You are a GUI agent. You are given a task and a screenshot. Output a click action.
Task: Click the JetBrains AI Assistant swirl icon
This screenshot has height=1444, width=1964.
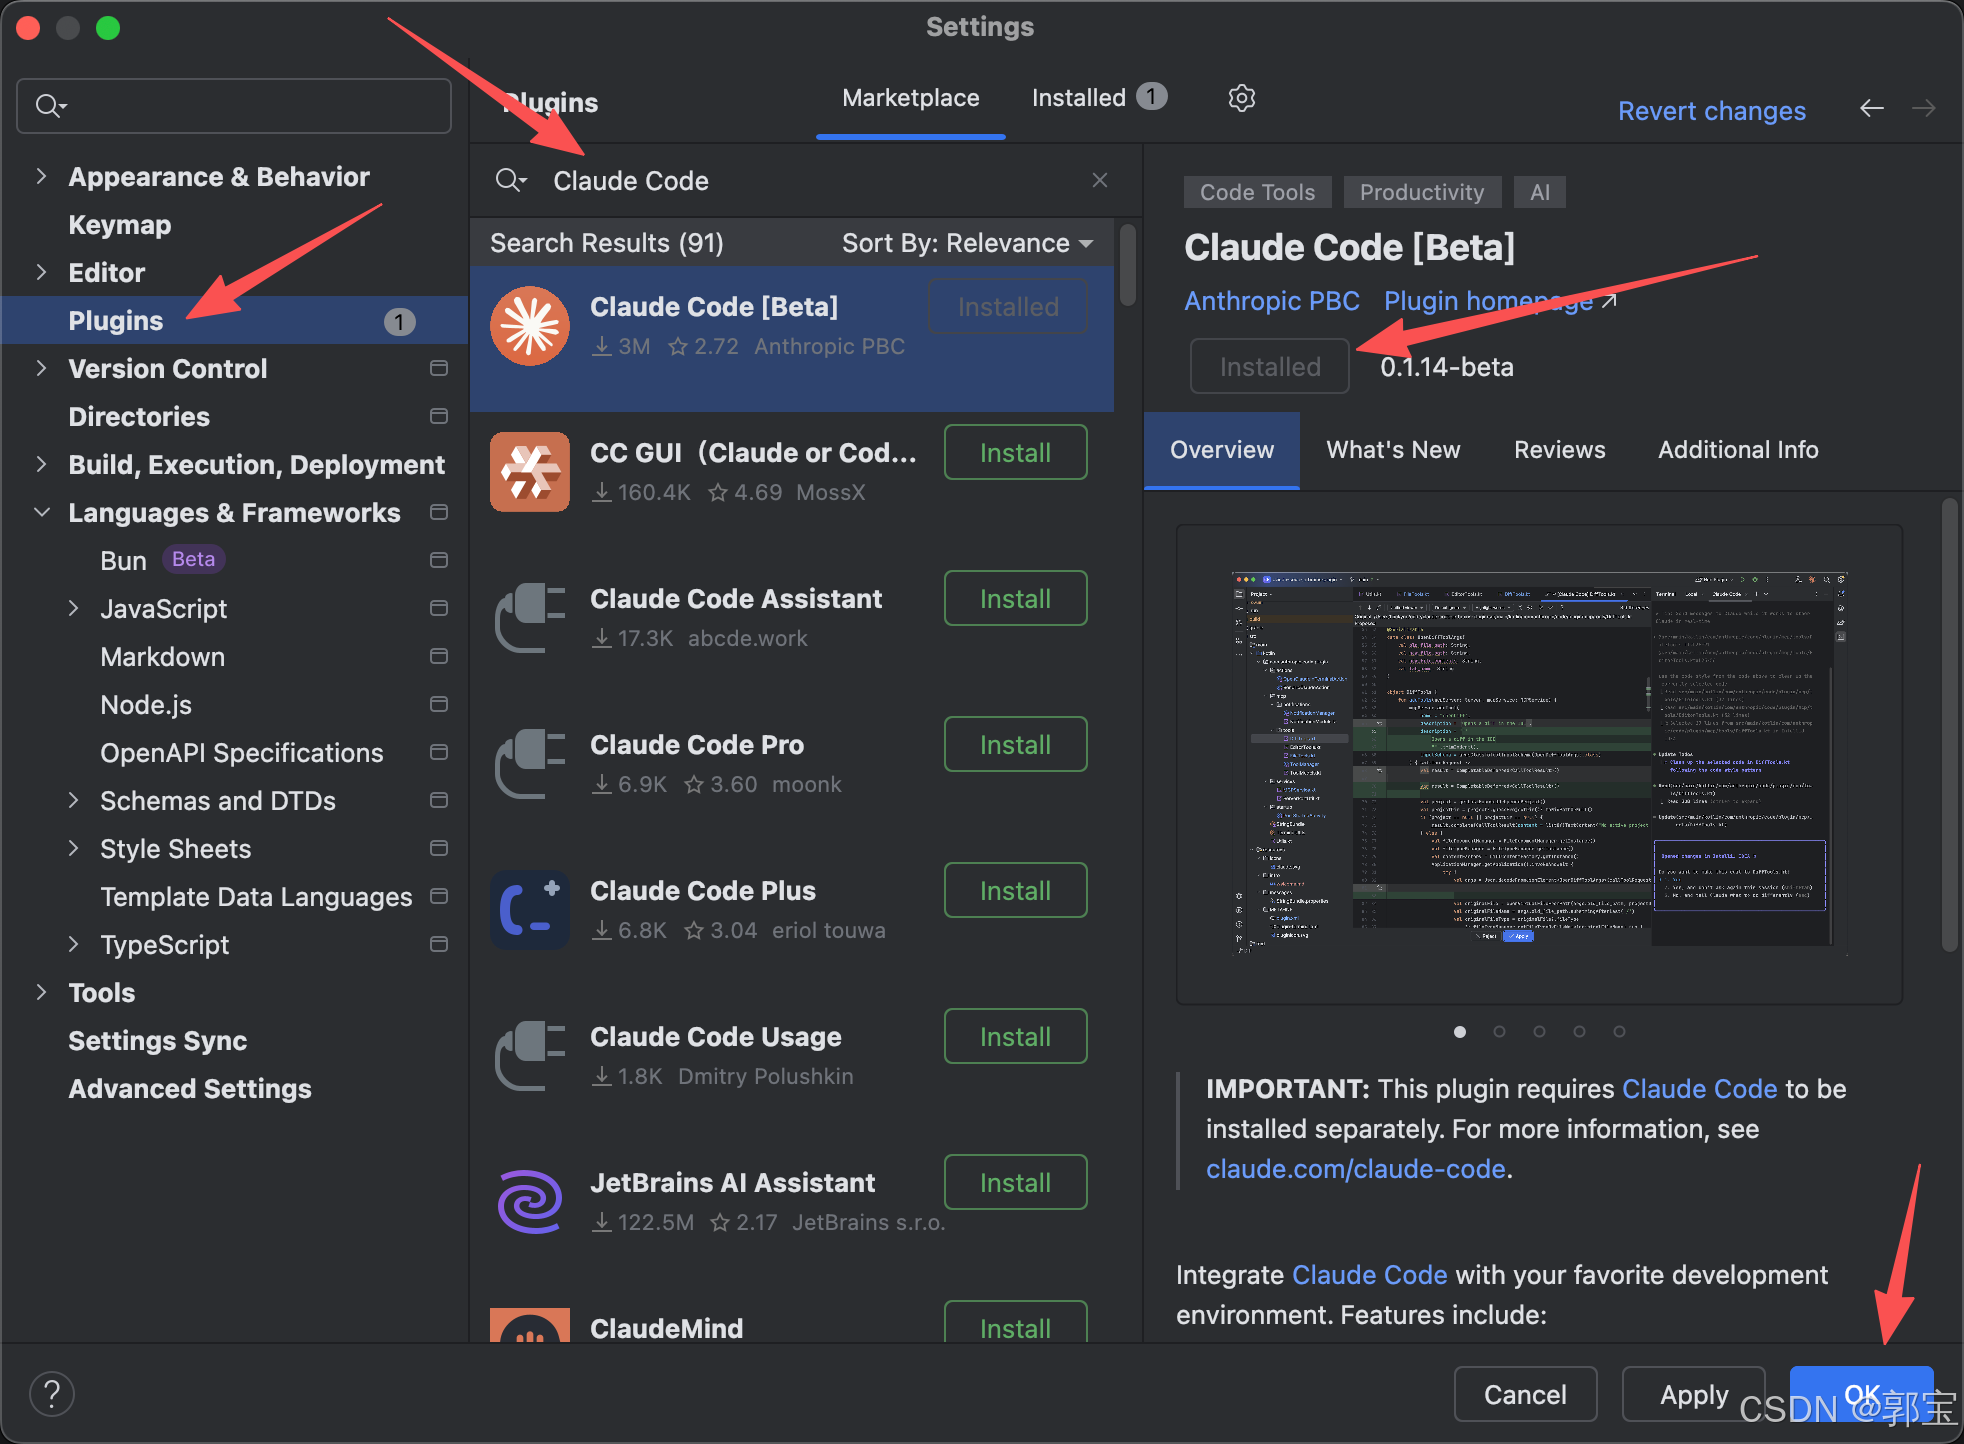[530, 1201]
